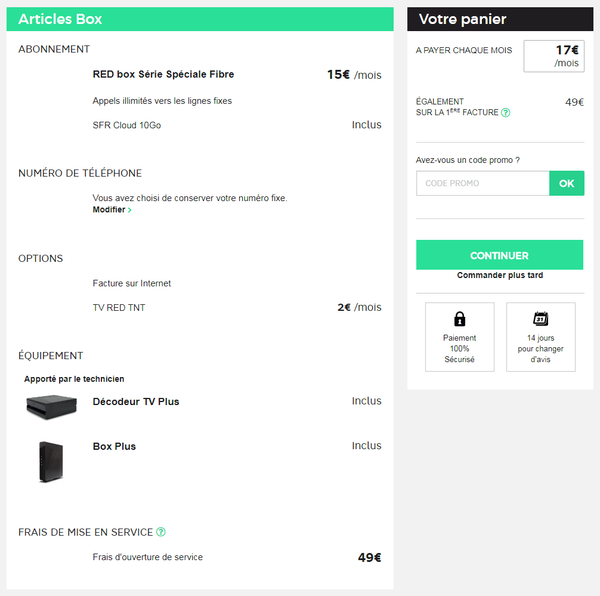This screenshot has width=600, height=596.
Task: Click the 17€ /mois monthly total box
Action: tap(553, 56)
